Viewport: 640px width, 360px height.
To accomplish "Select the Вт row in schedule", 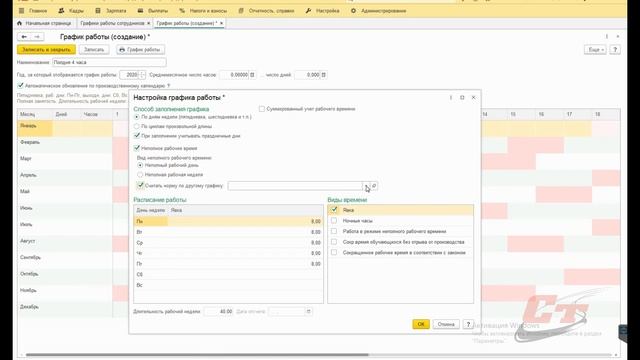I will [x=228, y=232].
